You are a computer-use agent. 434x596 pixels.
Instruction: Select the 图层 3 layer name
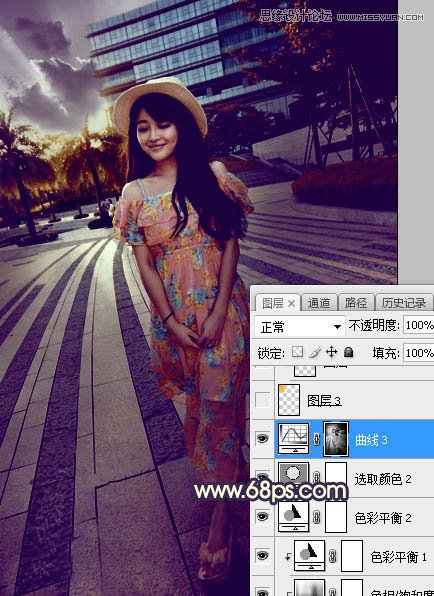(x=324, y=400)
